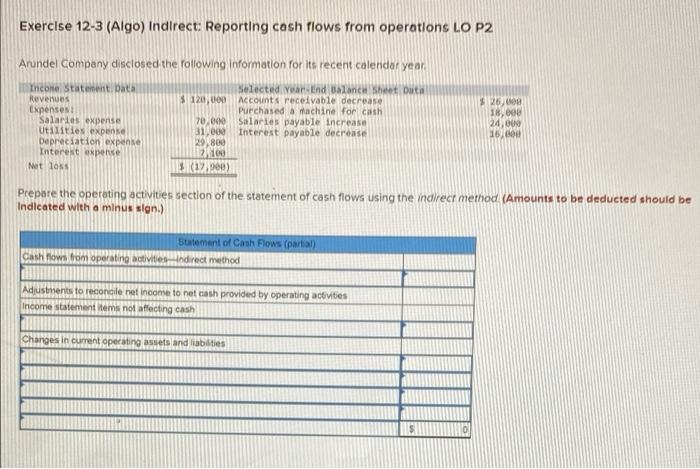Image resolution: width=700 pixels, height=469 pixels.
Task: Click 'Changes in current operating assets and liabilities' label
Action: [124, 341]
